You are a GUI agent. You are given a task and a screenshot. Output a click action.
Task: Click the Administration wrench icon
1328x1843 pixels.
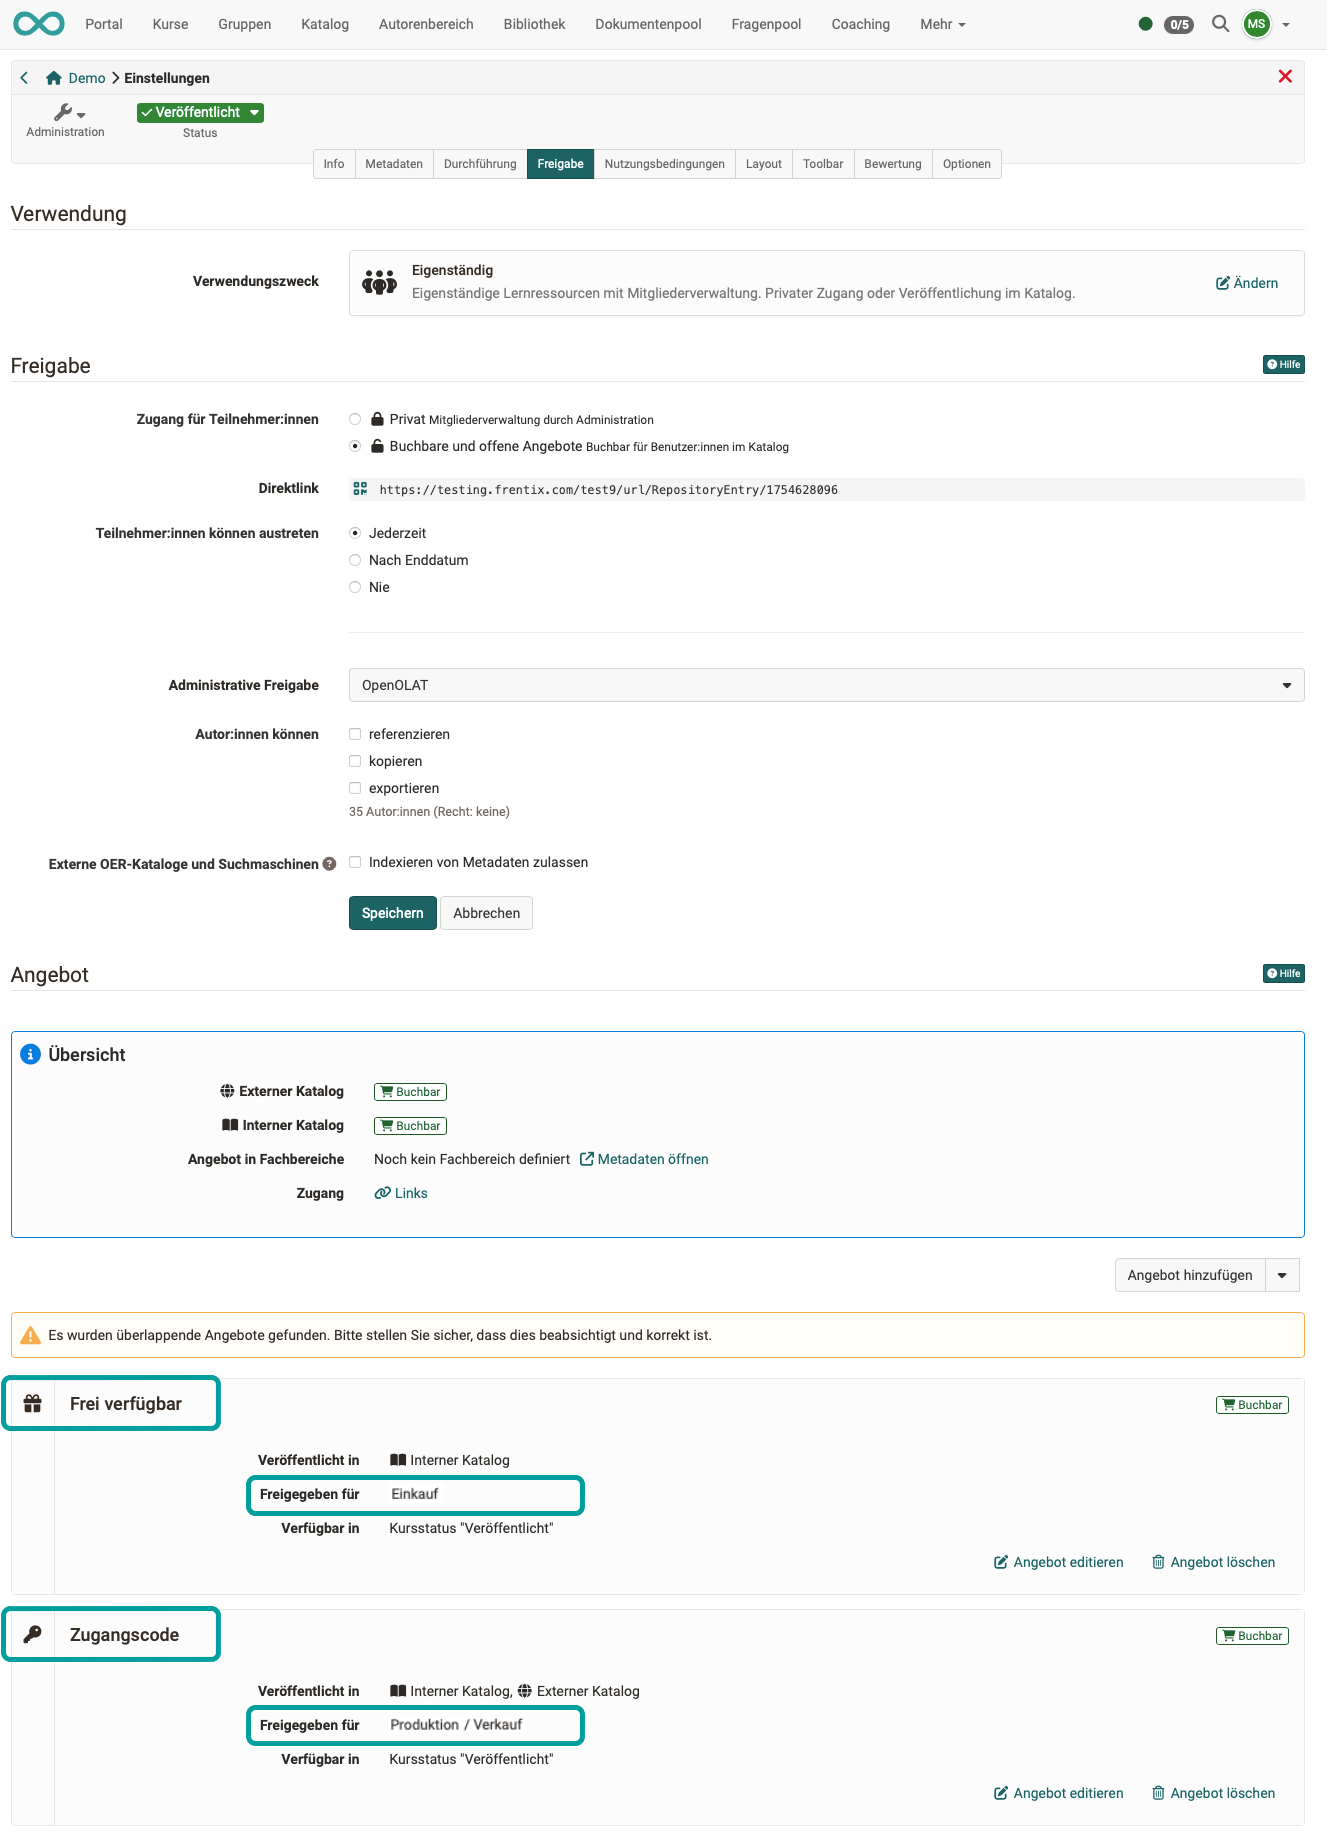pyautogui.click(x=65, y=113)
